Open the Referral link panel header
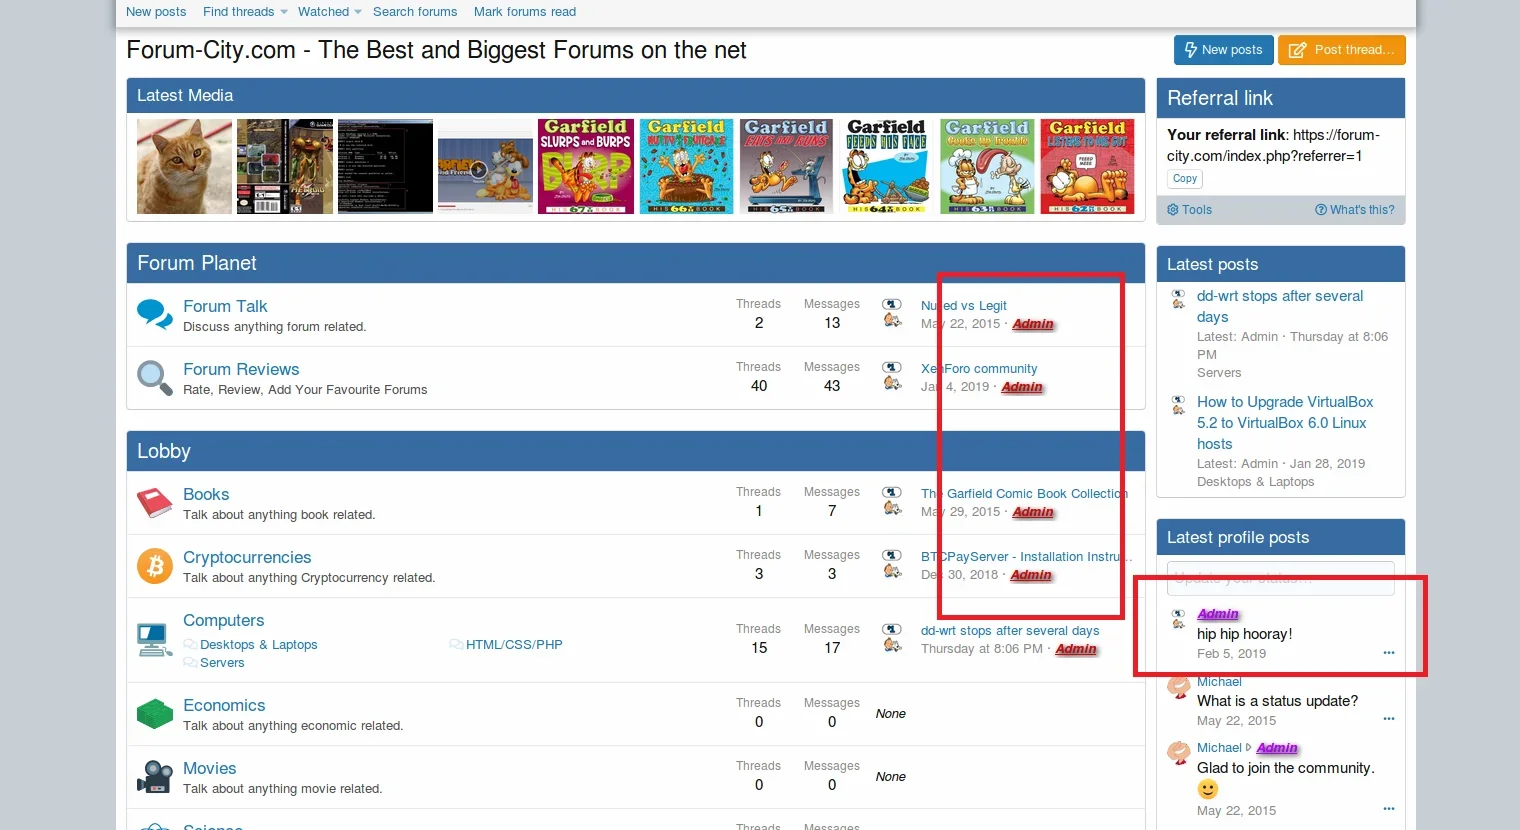The height and width of the screenshot is (830, 1520). click(x=1220, y=98)
